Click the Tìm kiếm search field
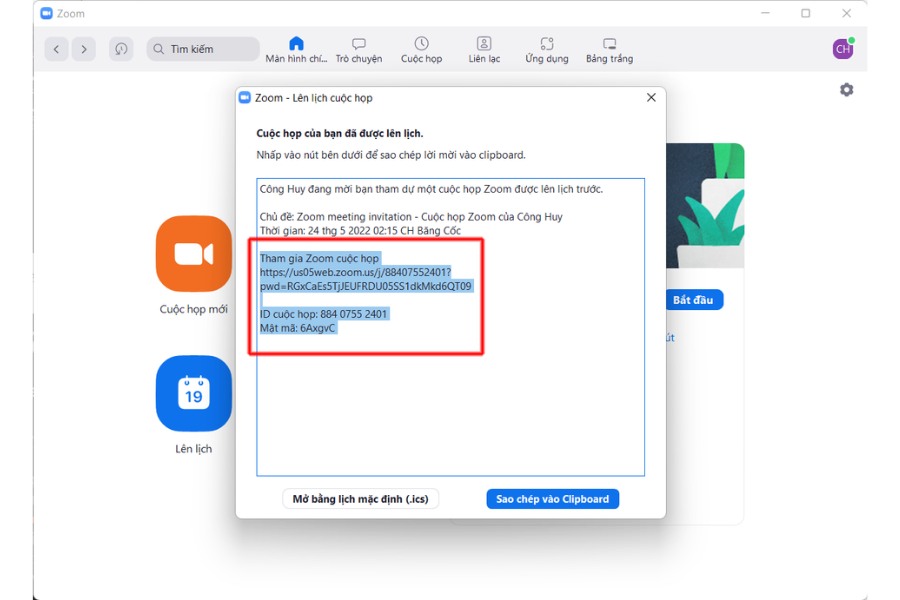Image resolution: width=900 pixels, height=600 pixels. 203,49
